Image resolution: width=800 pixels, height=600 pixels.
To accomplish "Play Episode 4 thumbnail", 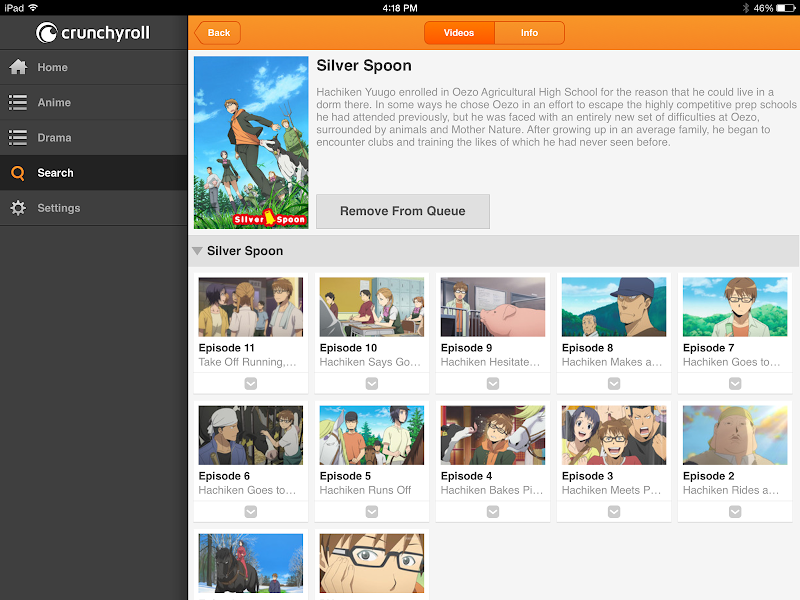I will (x=493, y=435).
